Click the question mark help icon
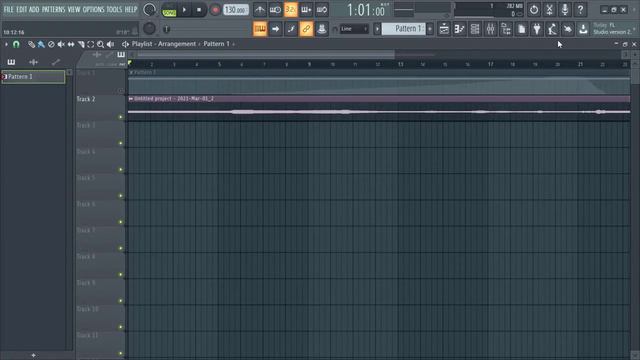Image resolution: width=640 pixels, height=360 pixels. pyautogui.click(x=580, y=9)
